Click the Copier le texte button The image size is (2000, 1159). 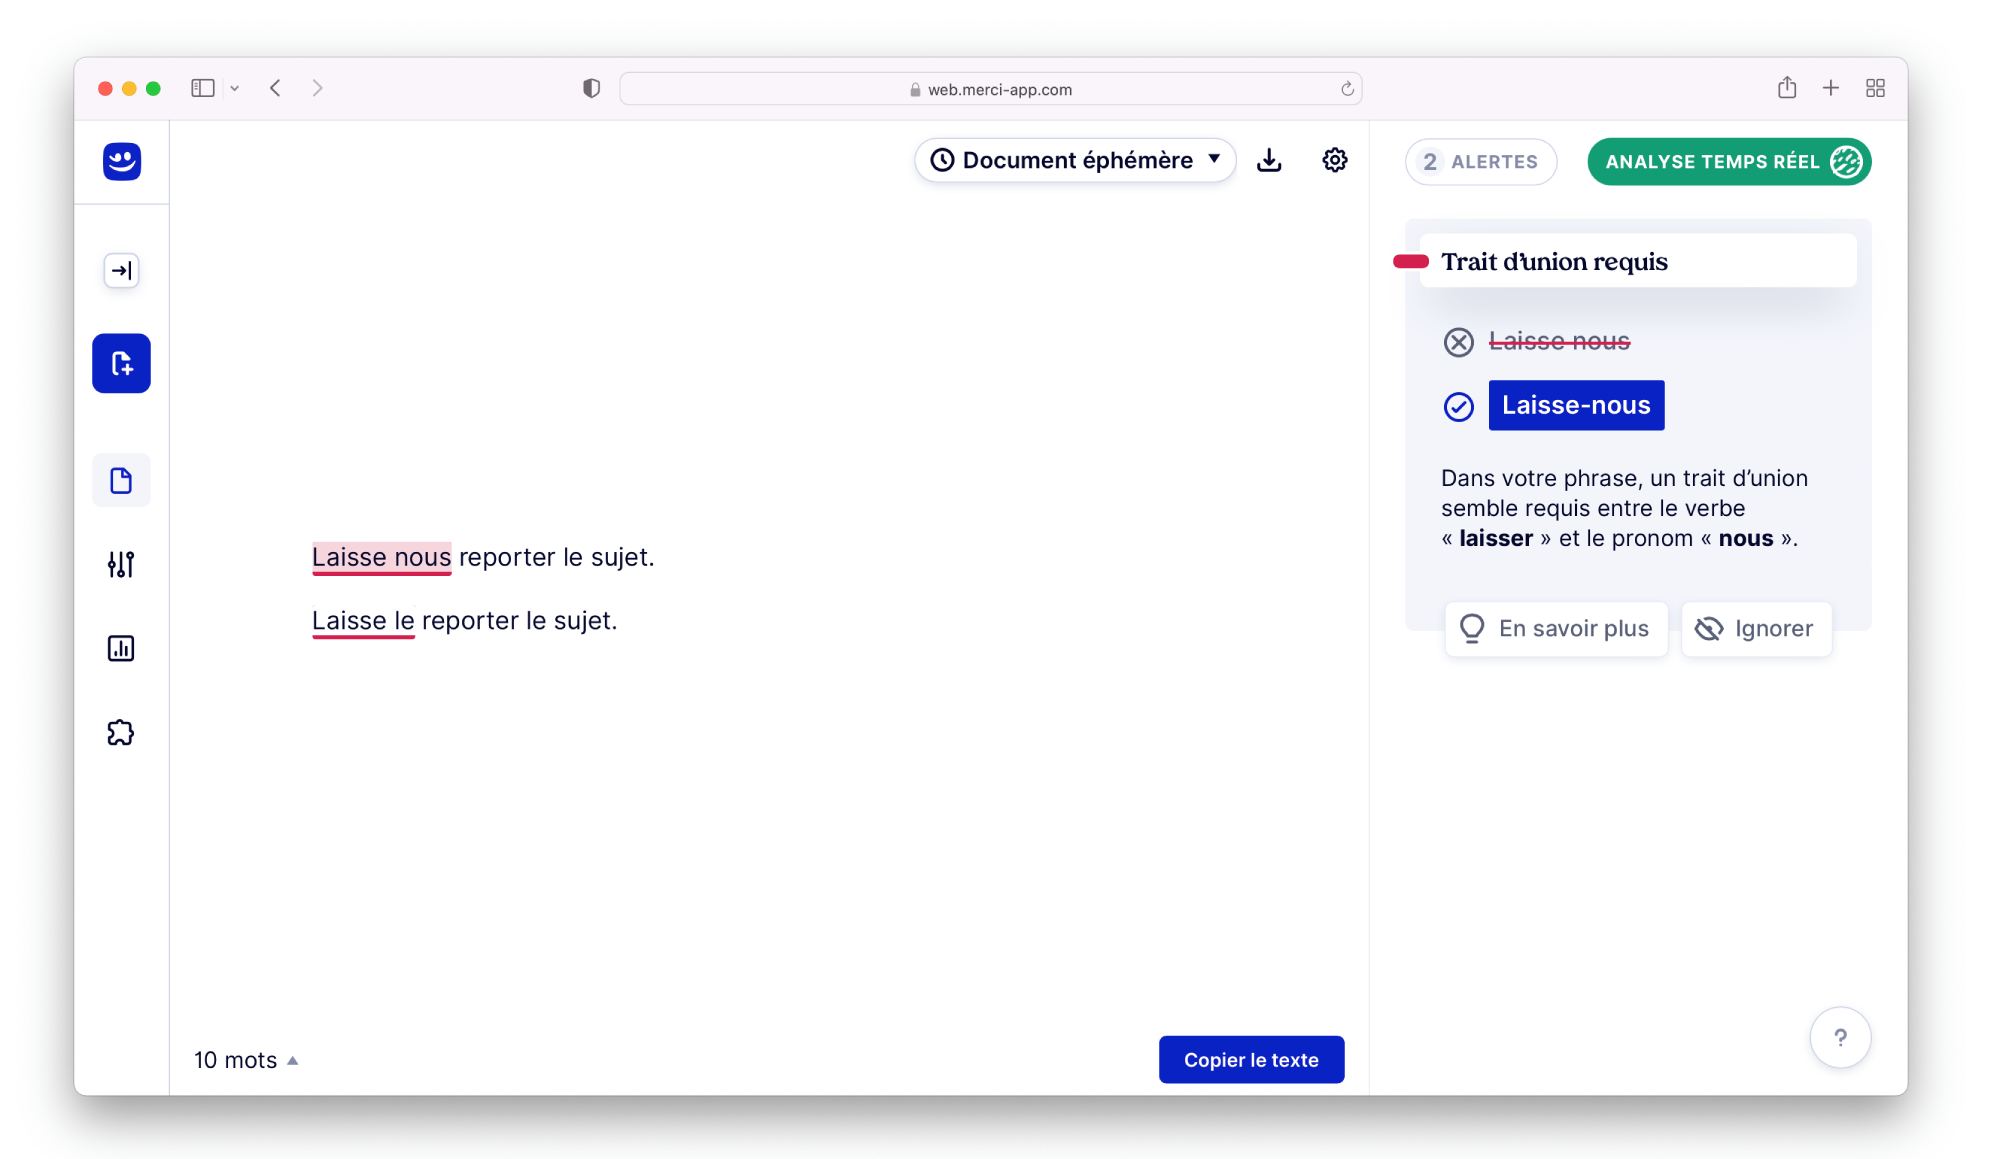pos(1251,1060)
